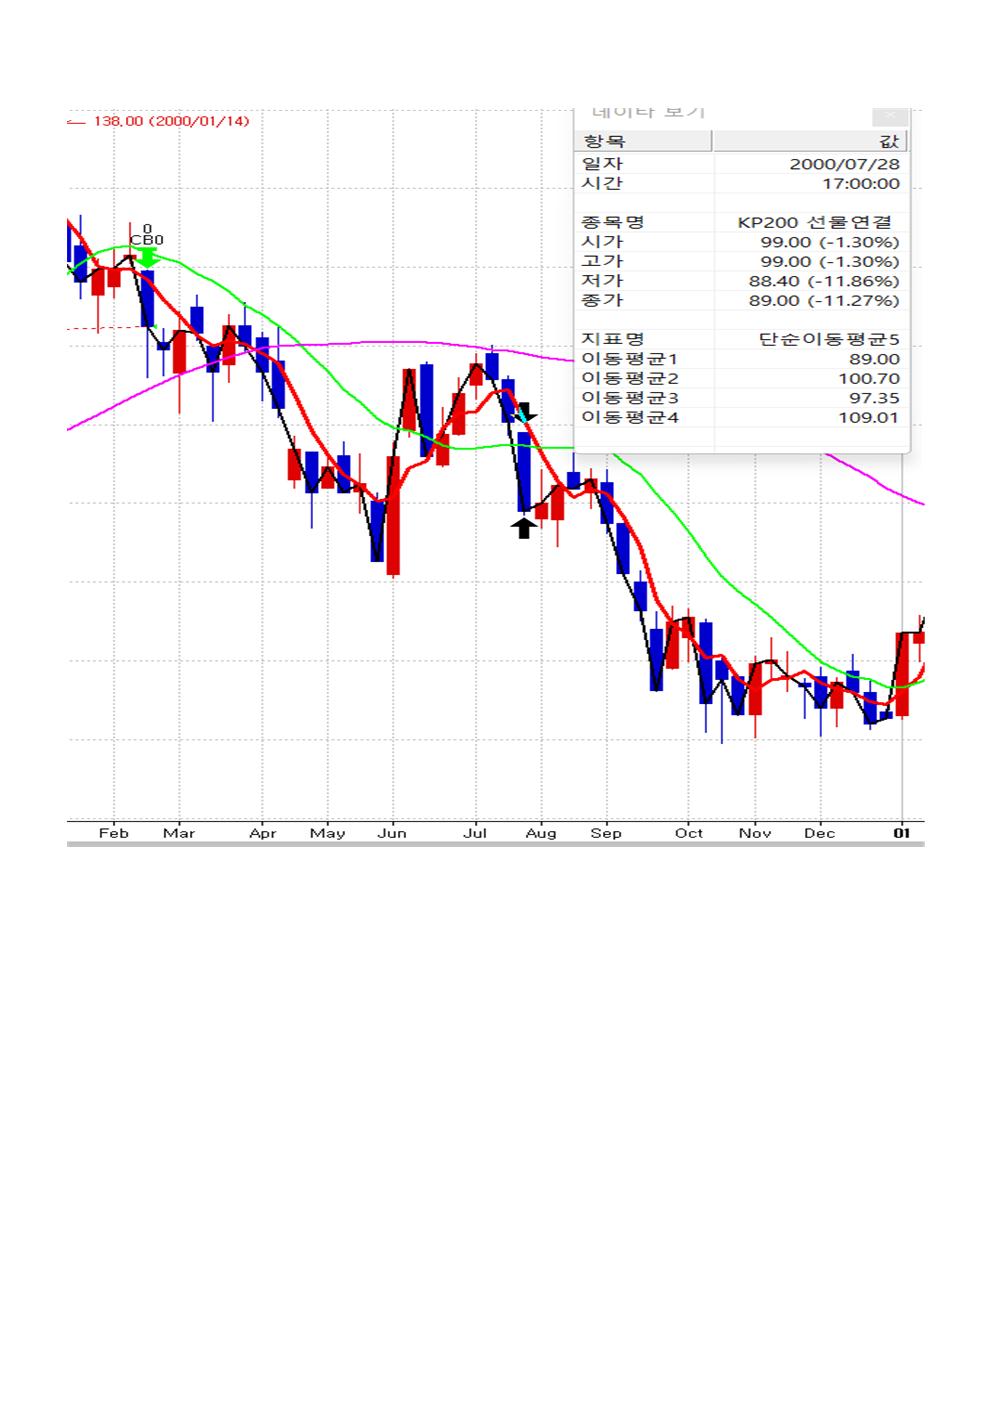Viewport: 992px width, 1403px height.
Task: Select the 이동평균2 row with 100.70
Action: [x=741, y=379]
